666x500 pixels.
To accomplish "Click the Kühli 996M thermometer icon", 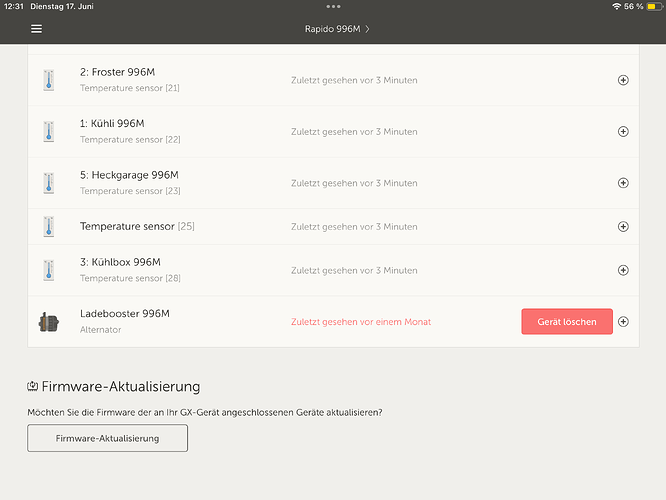I will coord(49,131).
